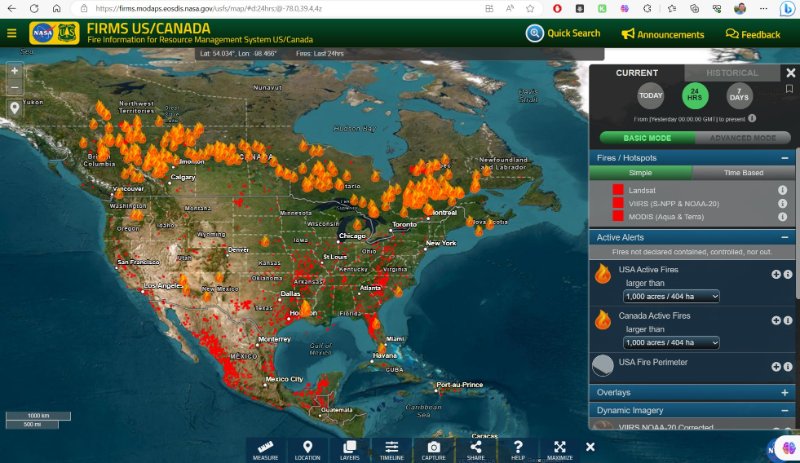800x463 pixels.
Task: Show info for VIIRS layer
Action: coord(782,203)
